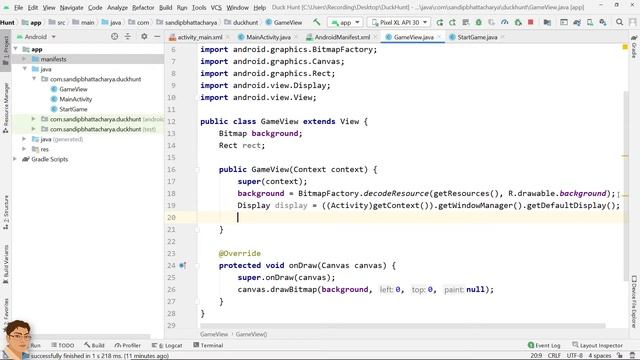The image size is (640, 360).
Task: Click the Rerun app icon in toolbar
Action: click(440, 22)
